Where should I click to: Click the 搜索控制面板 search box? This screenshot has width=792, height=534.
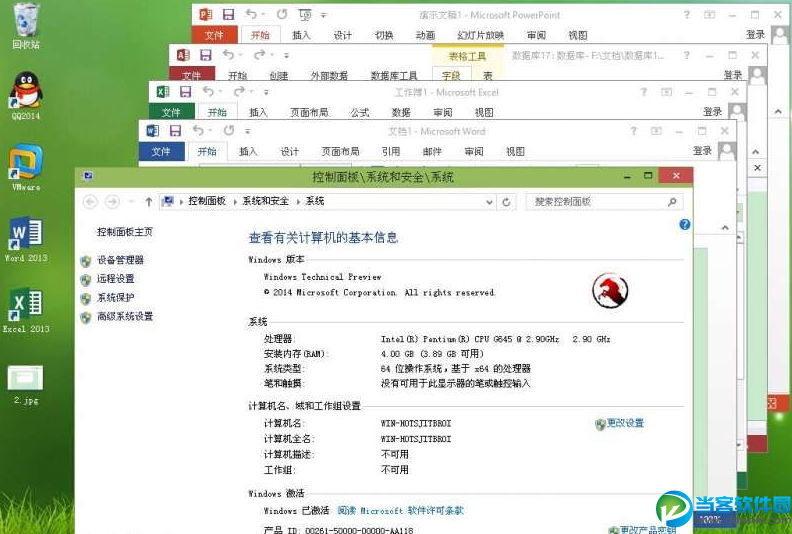pos(605,202)
